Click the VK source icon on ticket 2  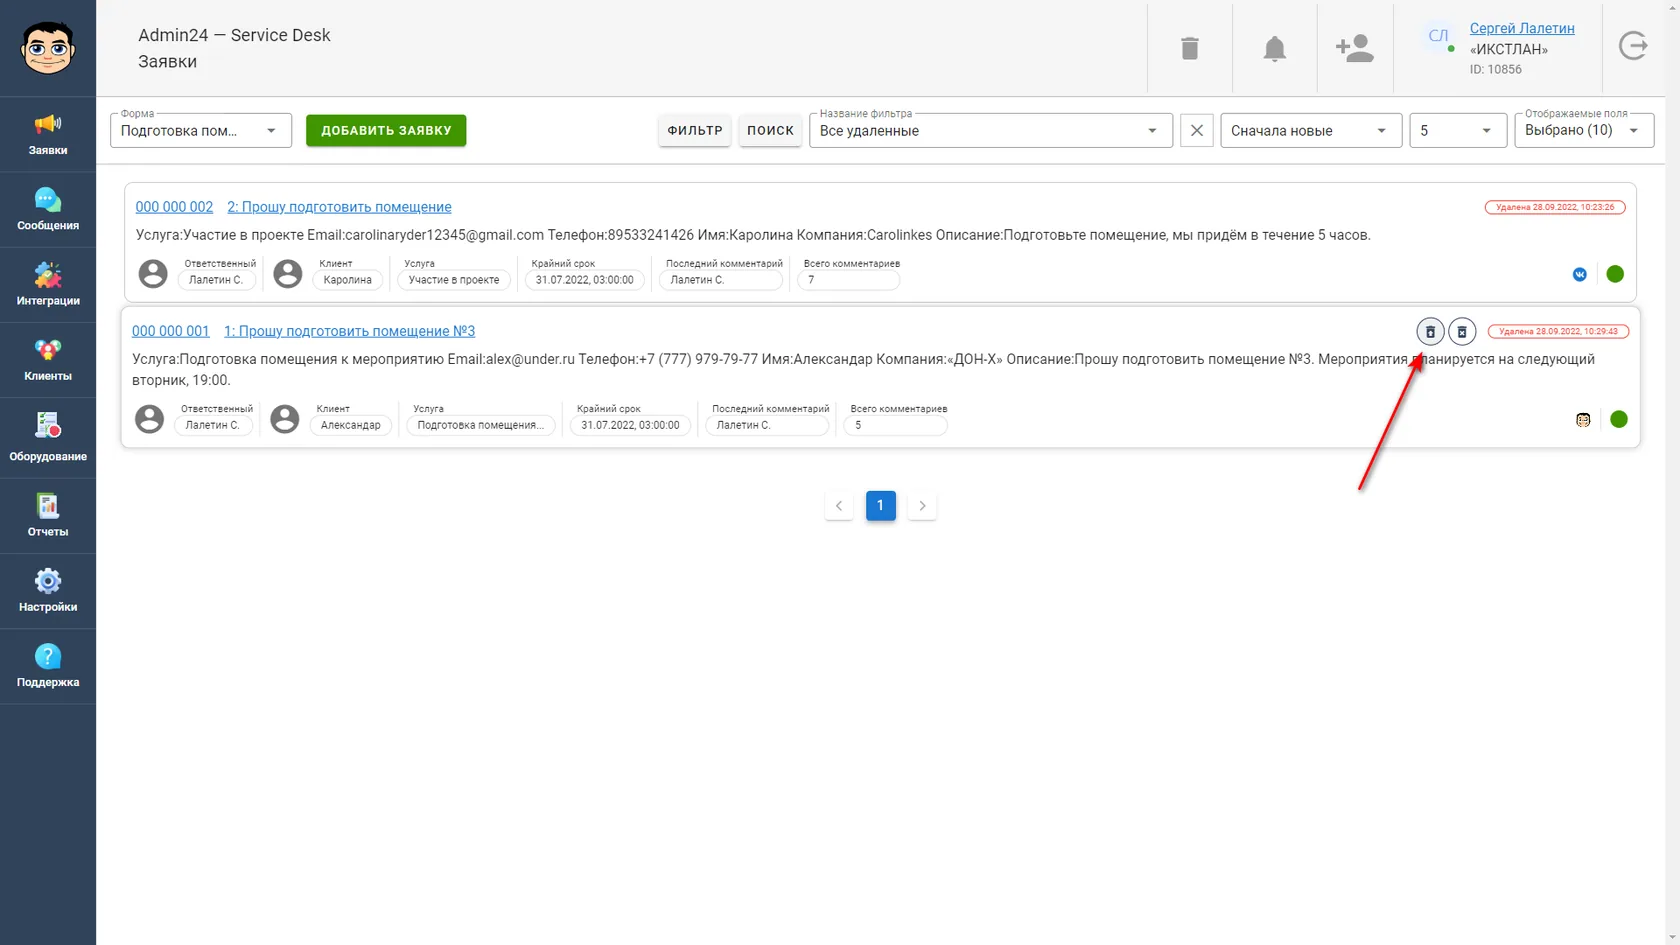(1580, 274)
